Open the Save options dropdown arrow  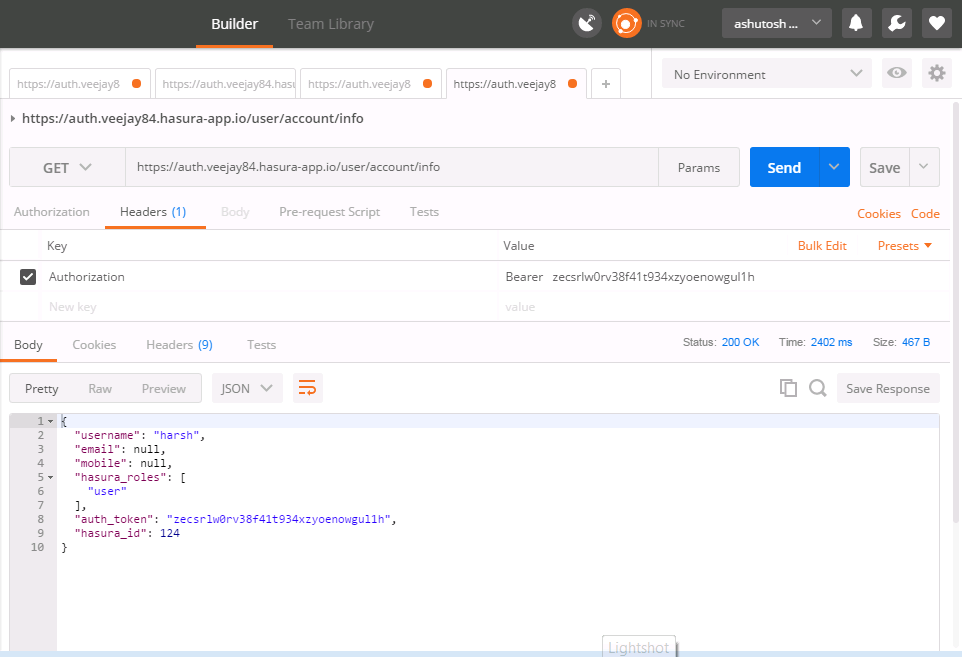(x=923, y=167)
